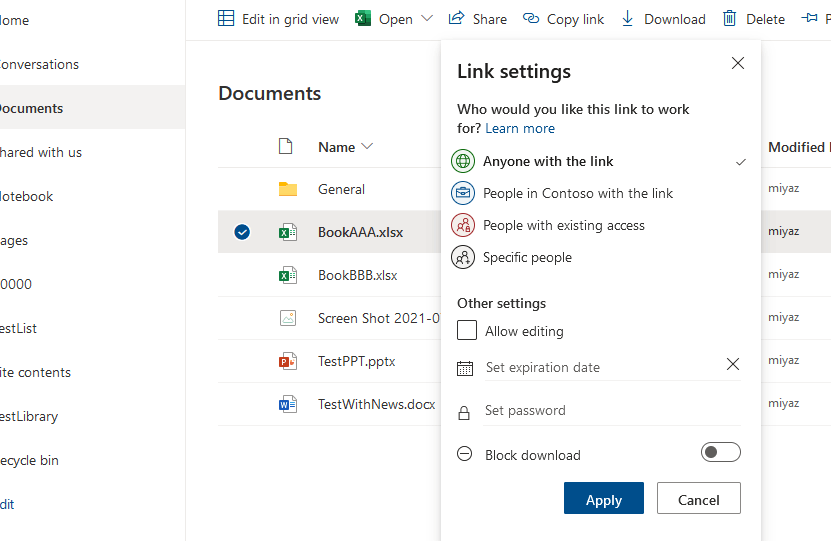Click miyaz in the TestPPT.pptx row
This screenshot has width=831, height=541.
click(x=783, y=360)
